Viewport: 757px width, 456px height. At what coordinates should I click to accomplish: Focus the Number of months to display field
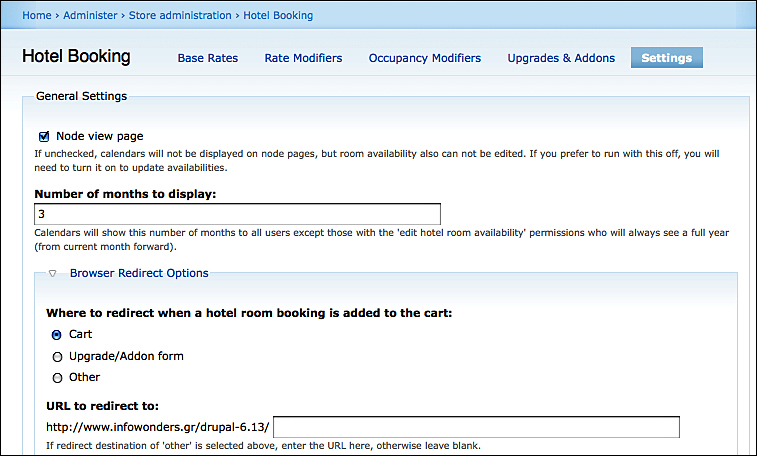[x=237, y=214]
